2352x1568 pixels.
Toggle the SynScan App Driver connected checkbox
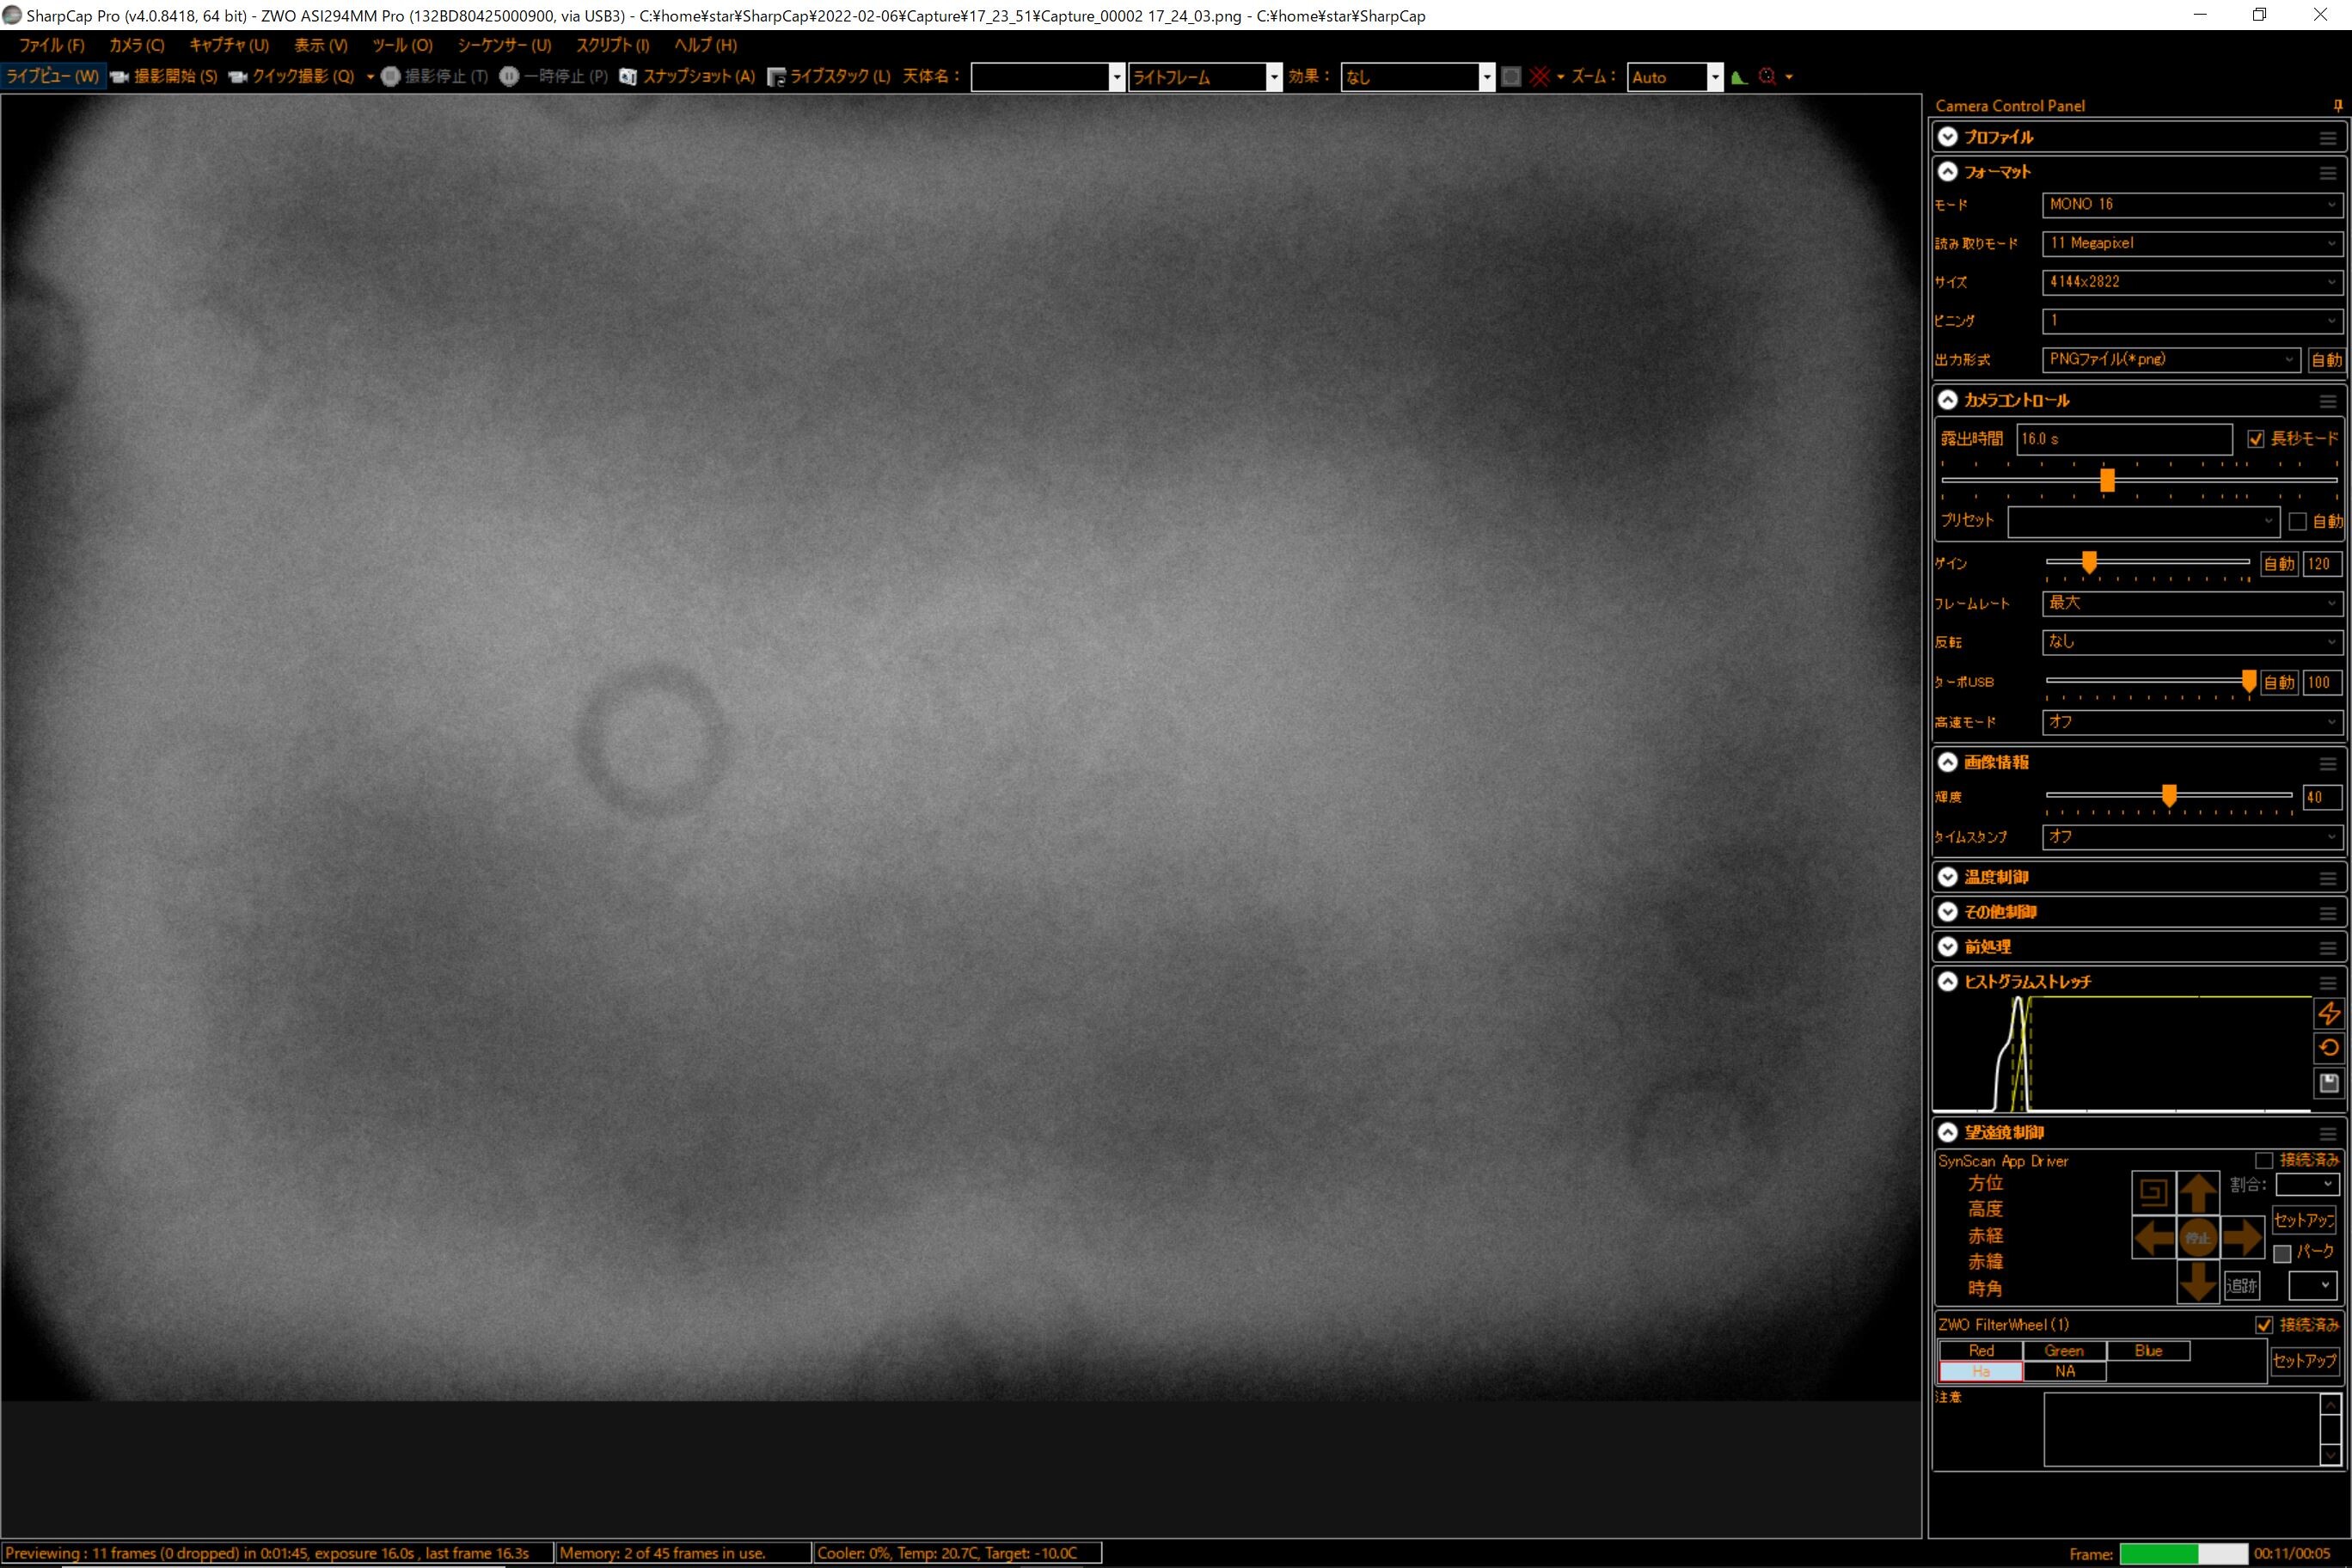[2264, 1160]
